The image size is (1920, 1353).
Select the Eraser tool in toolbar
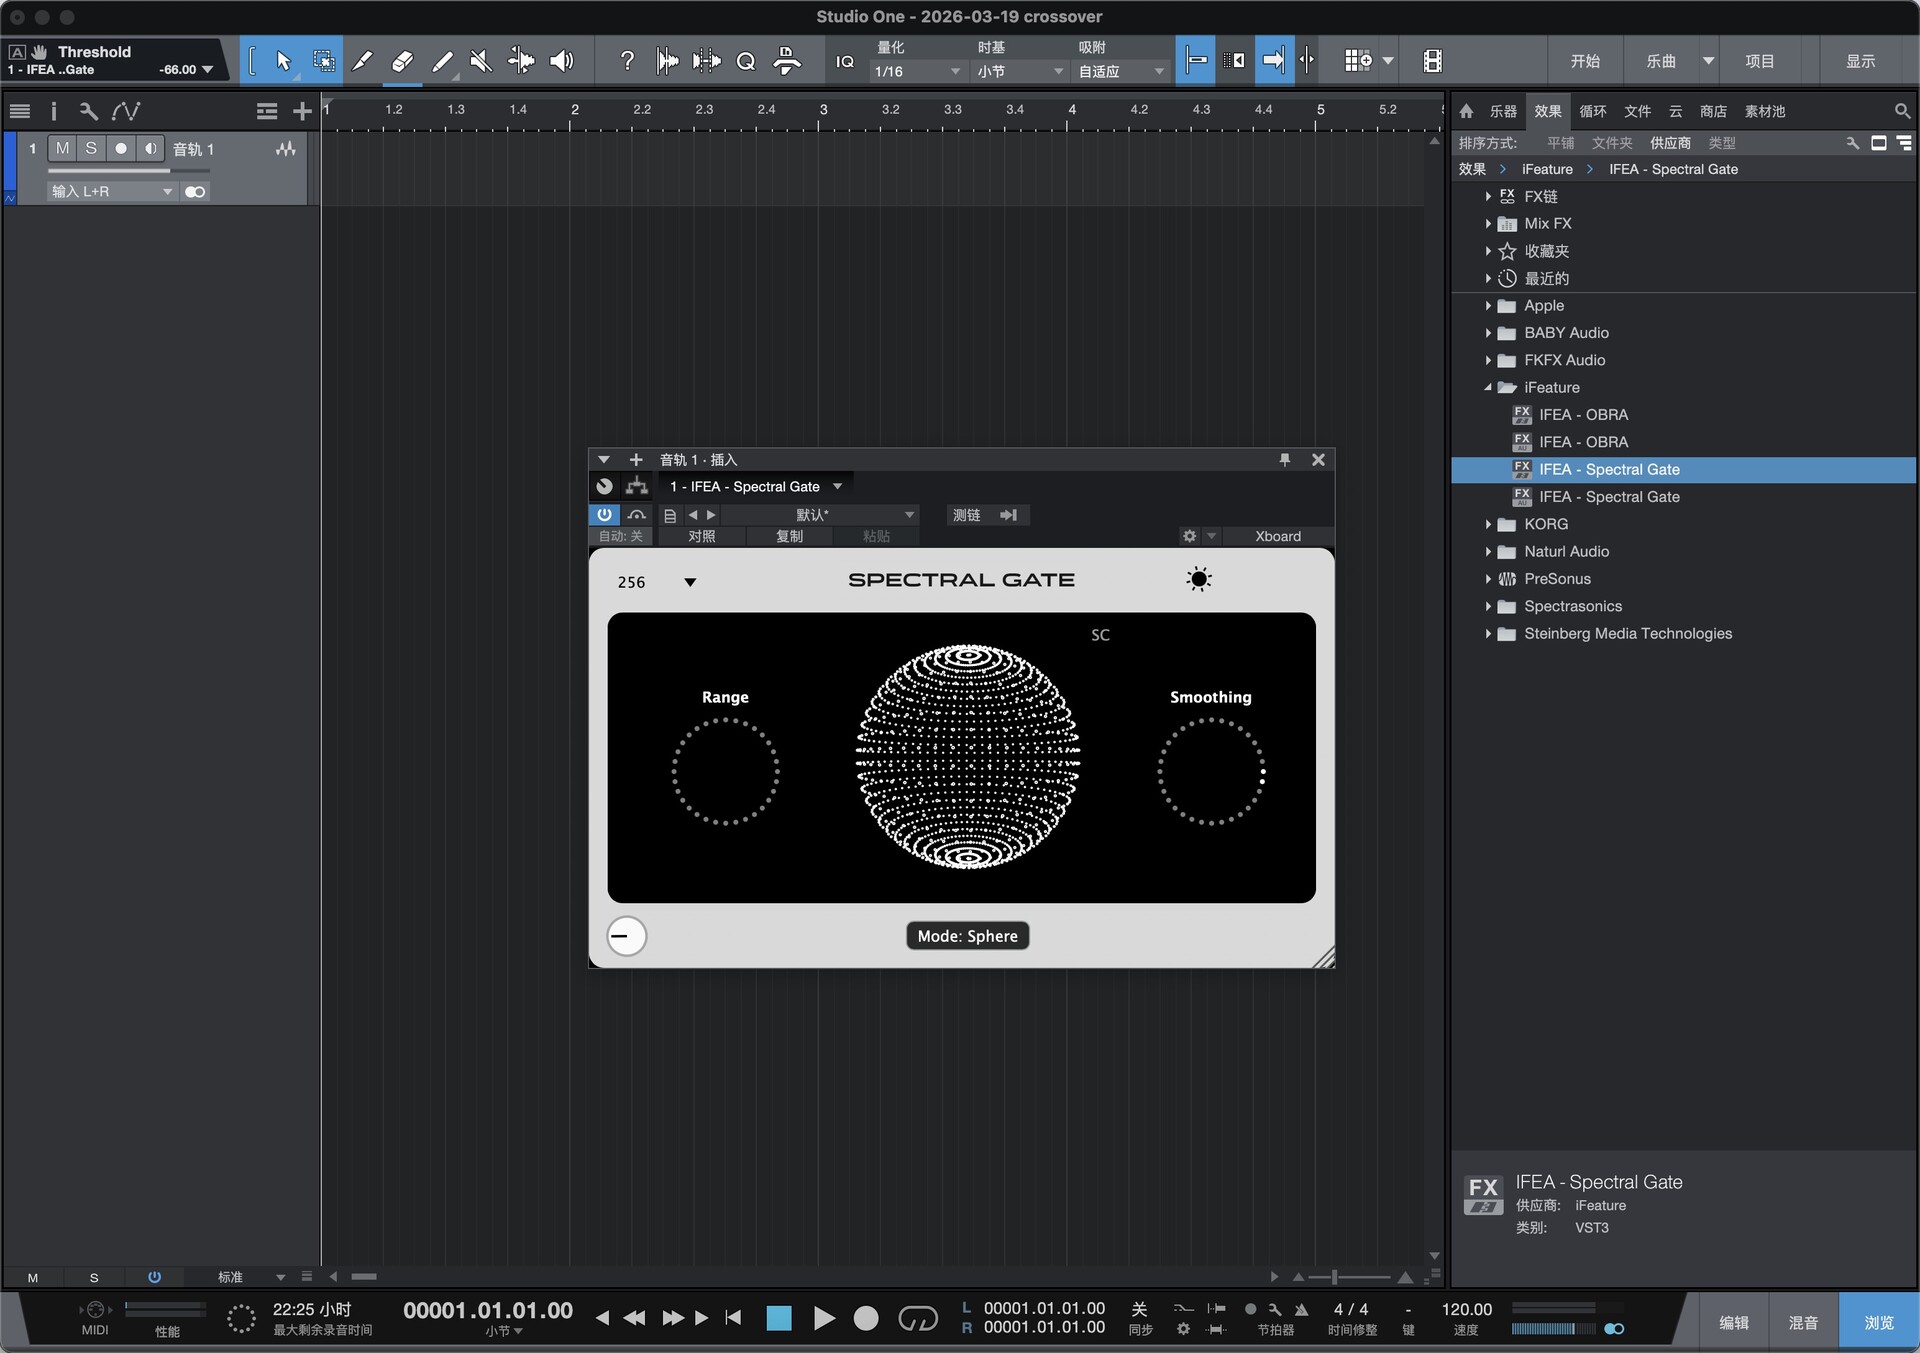pos(402,62)
